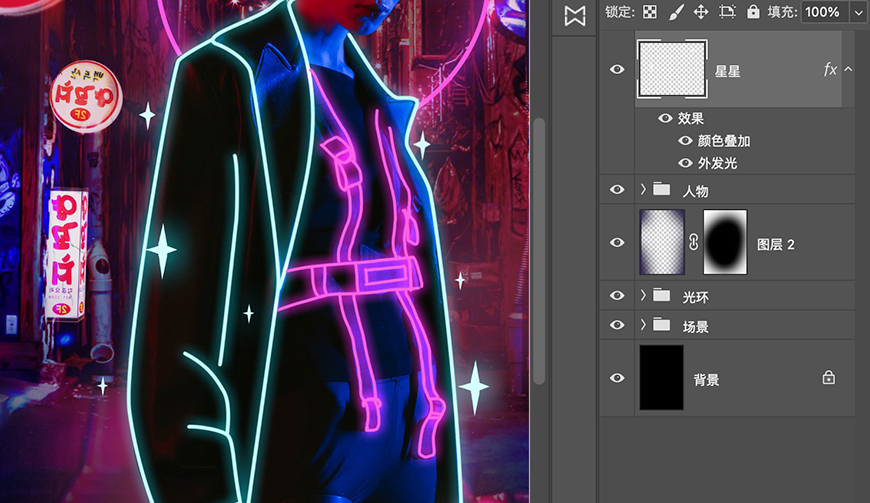
Task: Click the lock transparent pixels icon
Action: click(650, 12)
